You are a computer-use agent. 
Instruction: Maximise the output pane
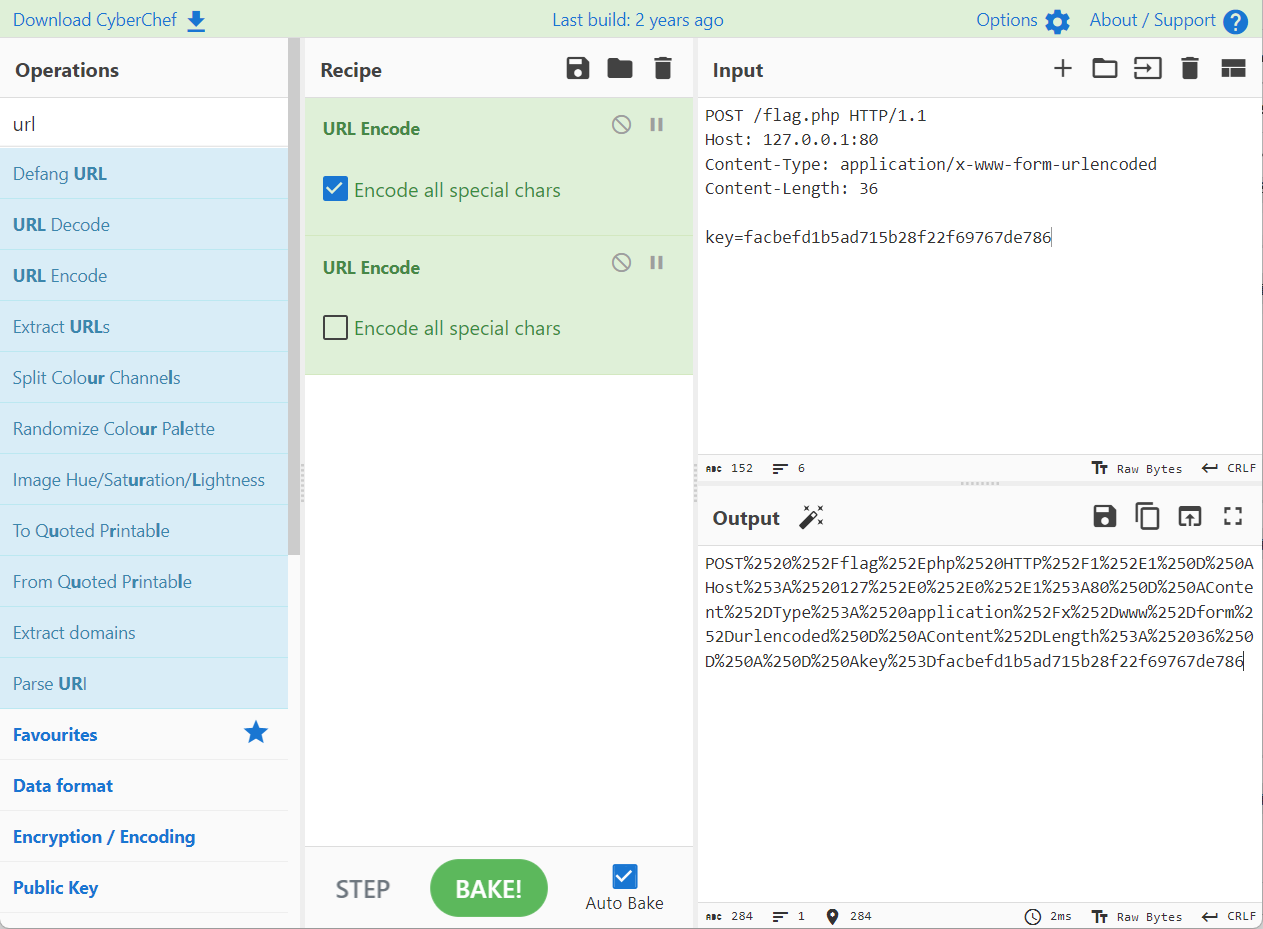pyautogui.click(x=1233, y=516)
